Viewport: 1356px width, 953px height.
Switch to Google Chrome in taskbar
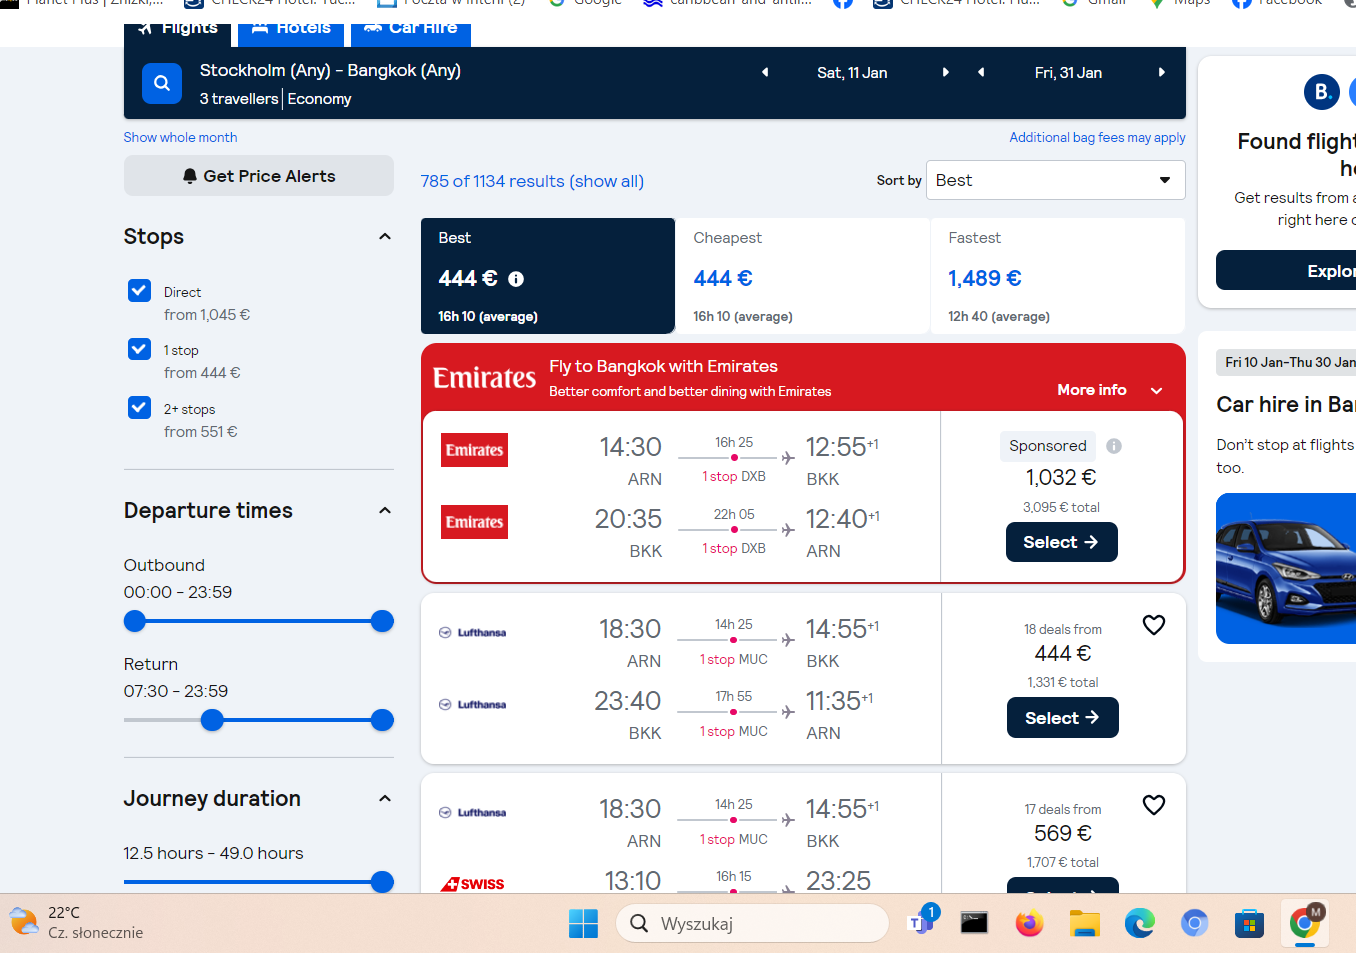point(1304,923)
